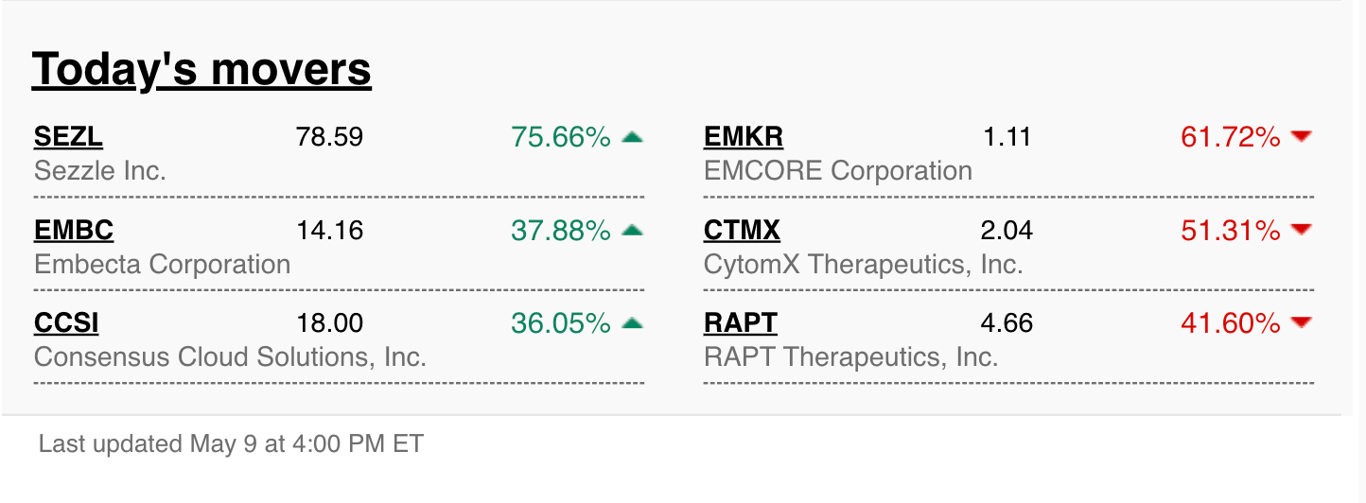
Task: Open the EMBC ticker link
Action: [74, 230]
